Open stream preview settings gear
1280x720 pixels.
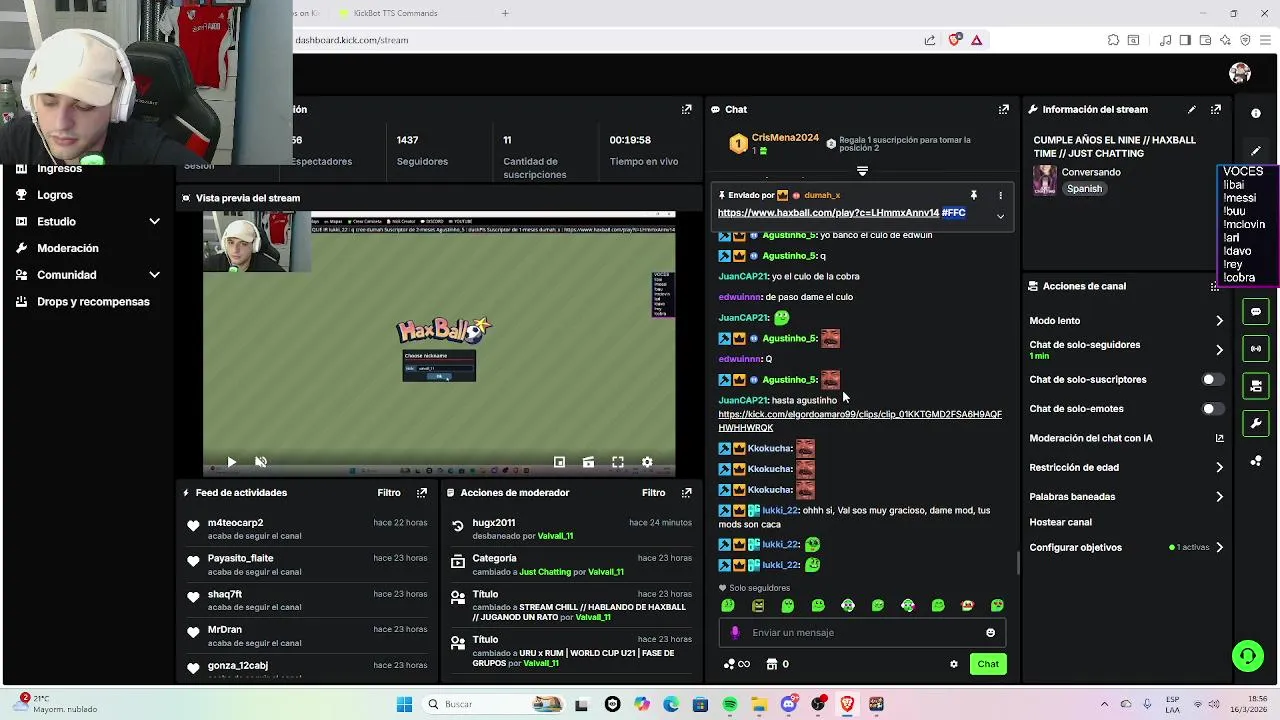tap(647, 462)
